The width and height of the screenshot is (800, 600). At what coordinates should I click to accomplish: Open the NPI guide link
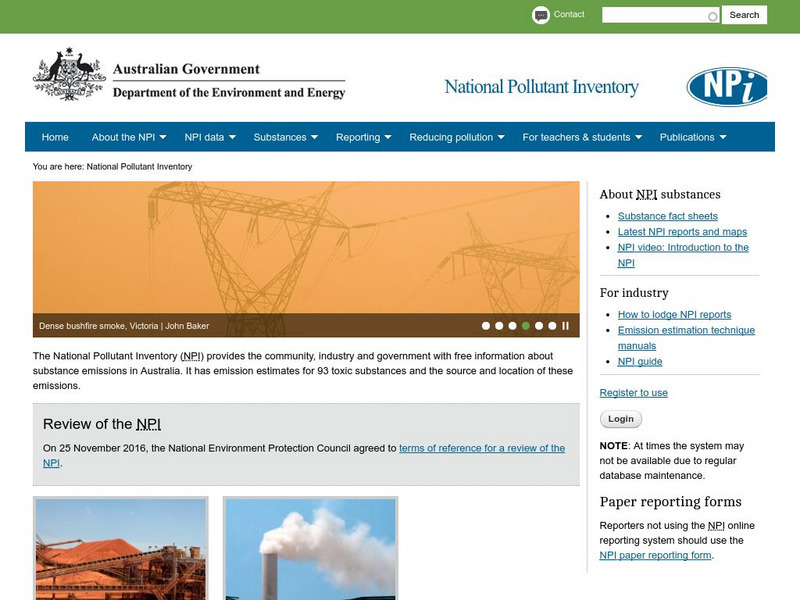point(640,362)
